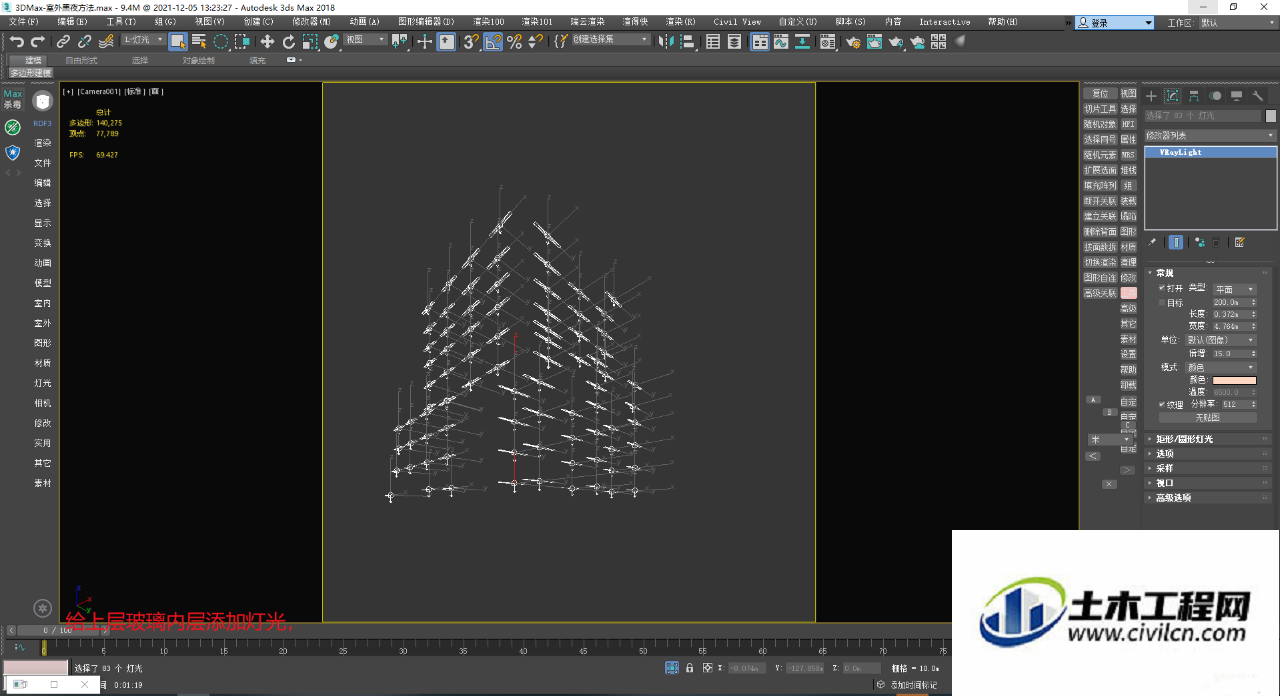Choose the circular selection region tool
The image size is (1280, 696).
click(220, 41)
